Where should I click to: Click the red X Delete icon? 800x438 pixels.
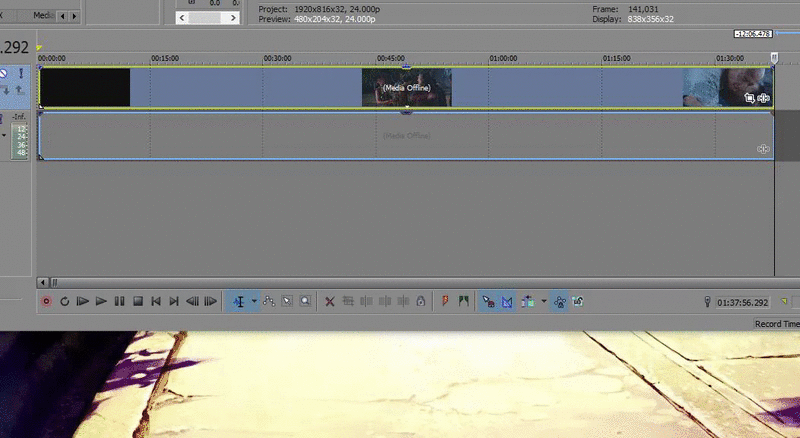[330, 301]
